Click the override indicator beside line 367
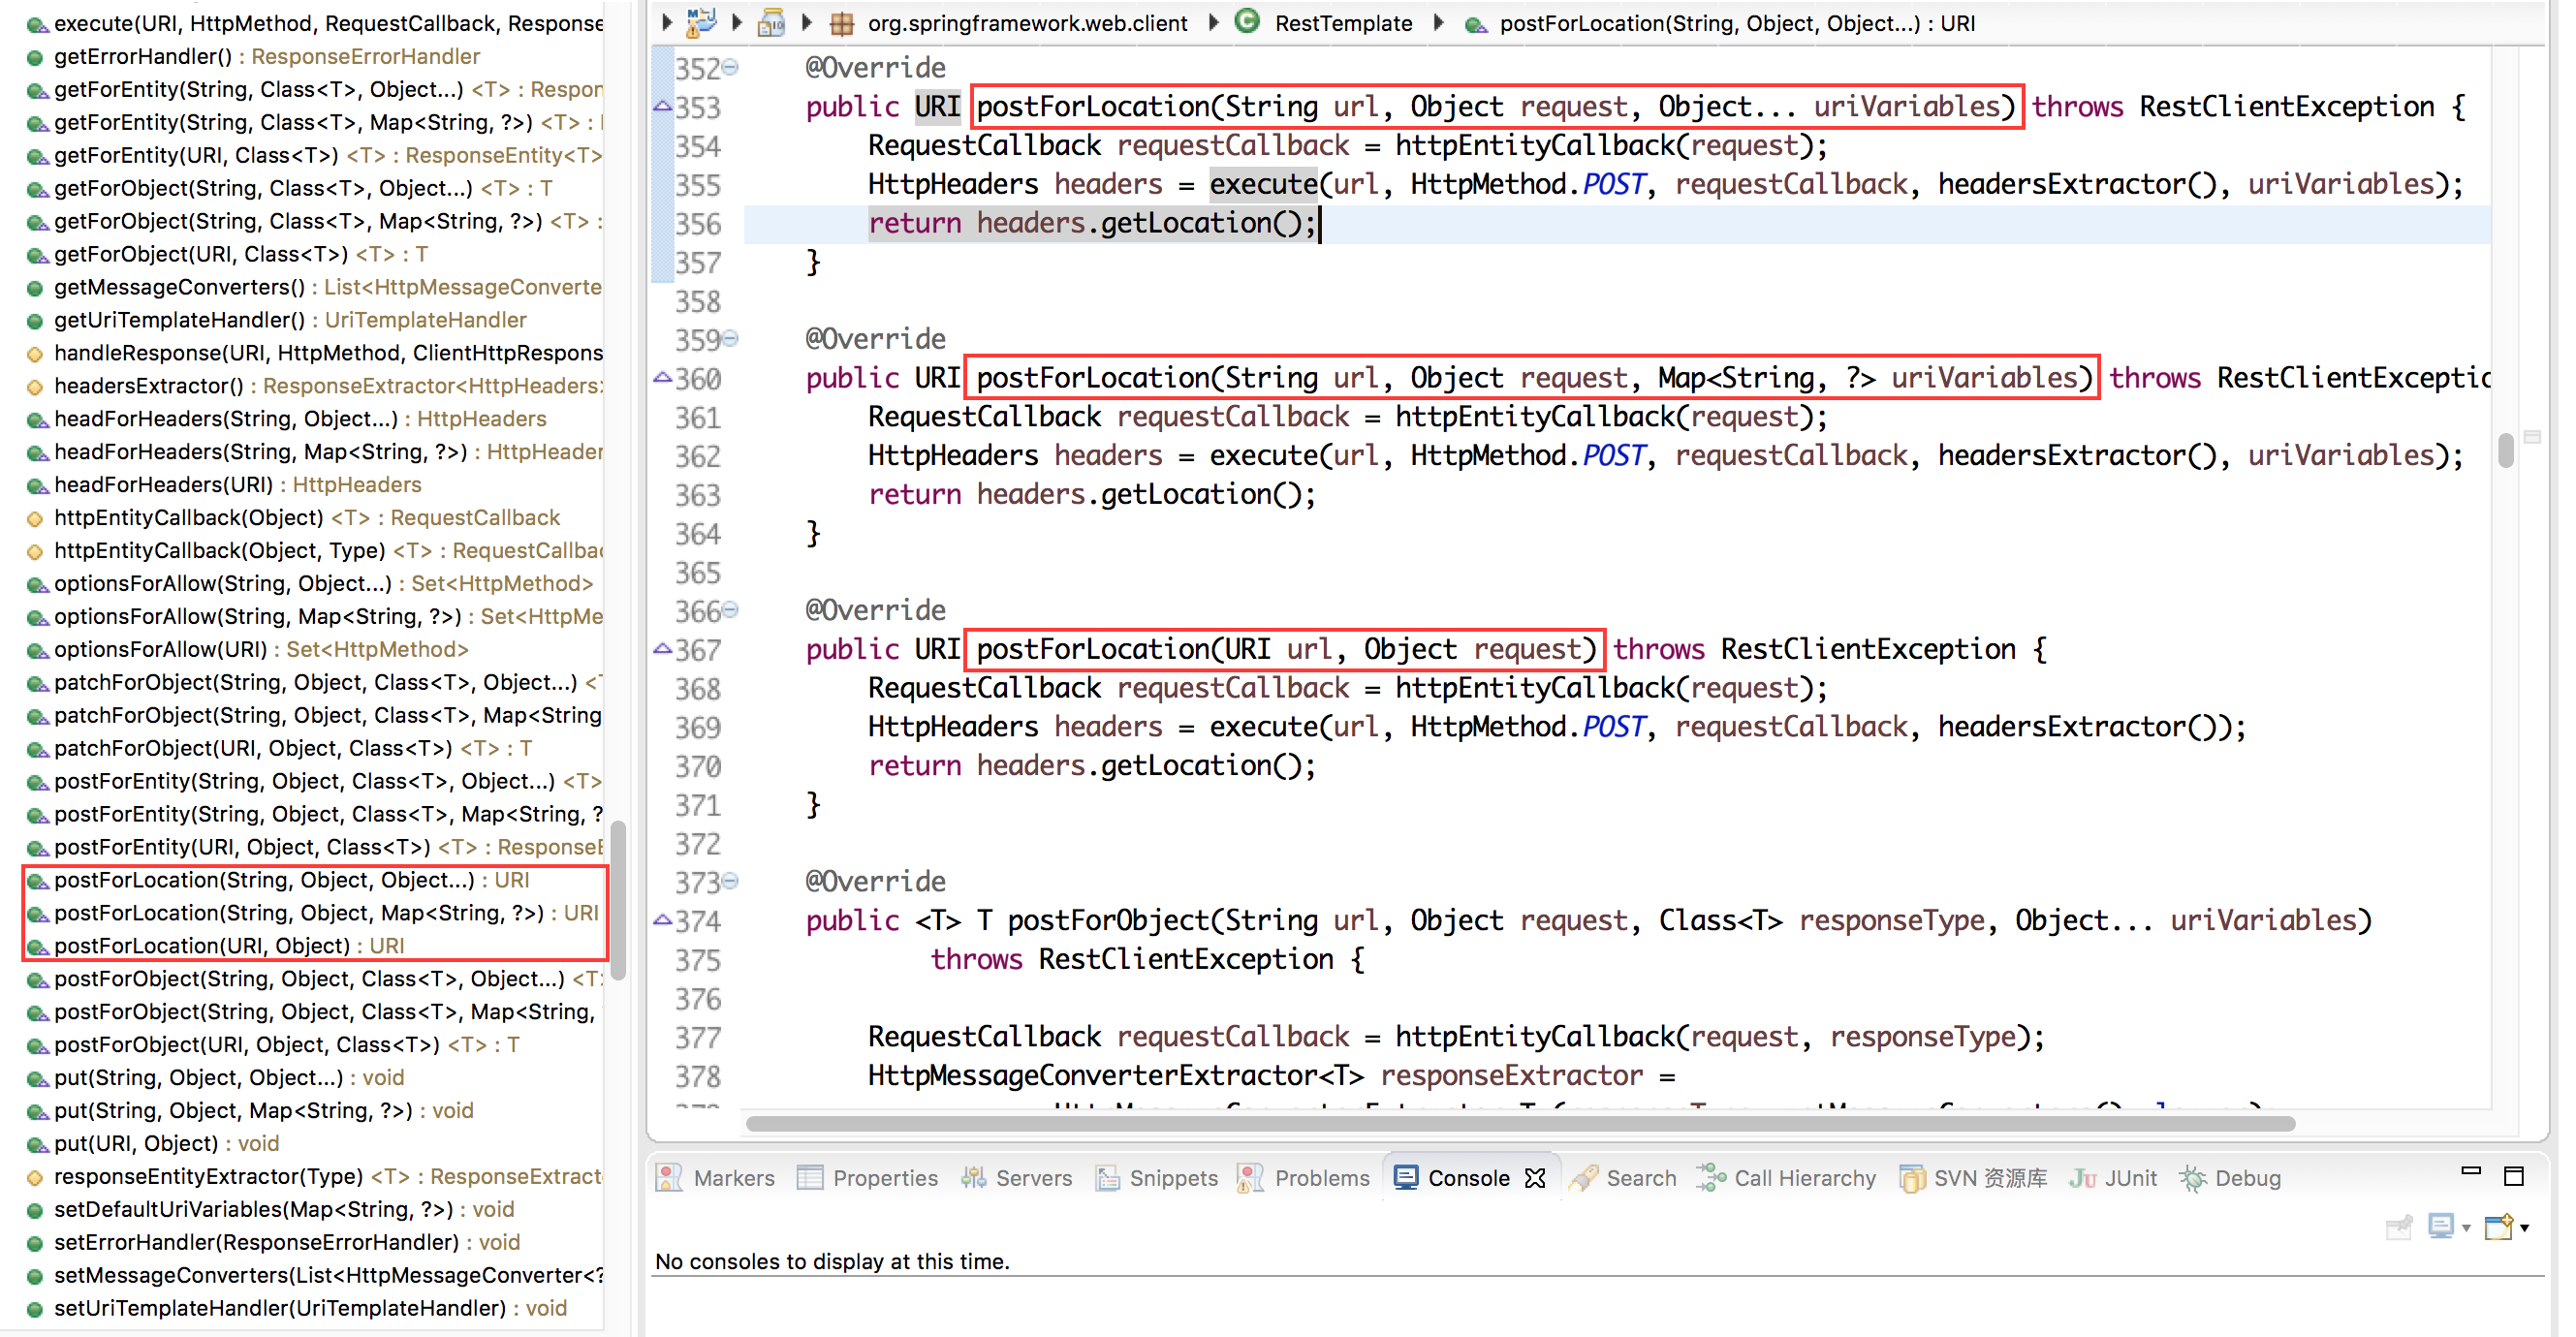The image size is (2576, 1337). click(662, 648)
